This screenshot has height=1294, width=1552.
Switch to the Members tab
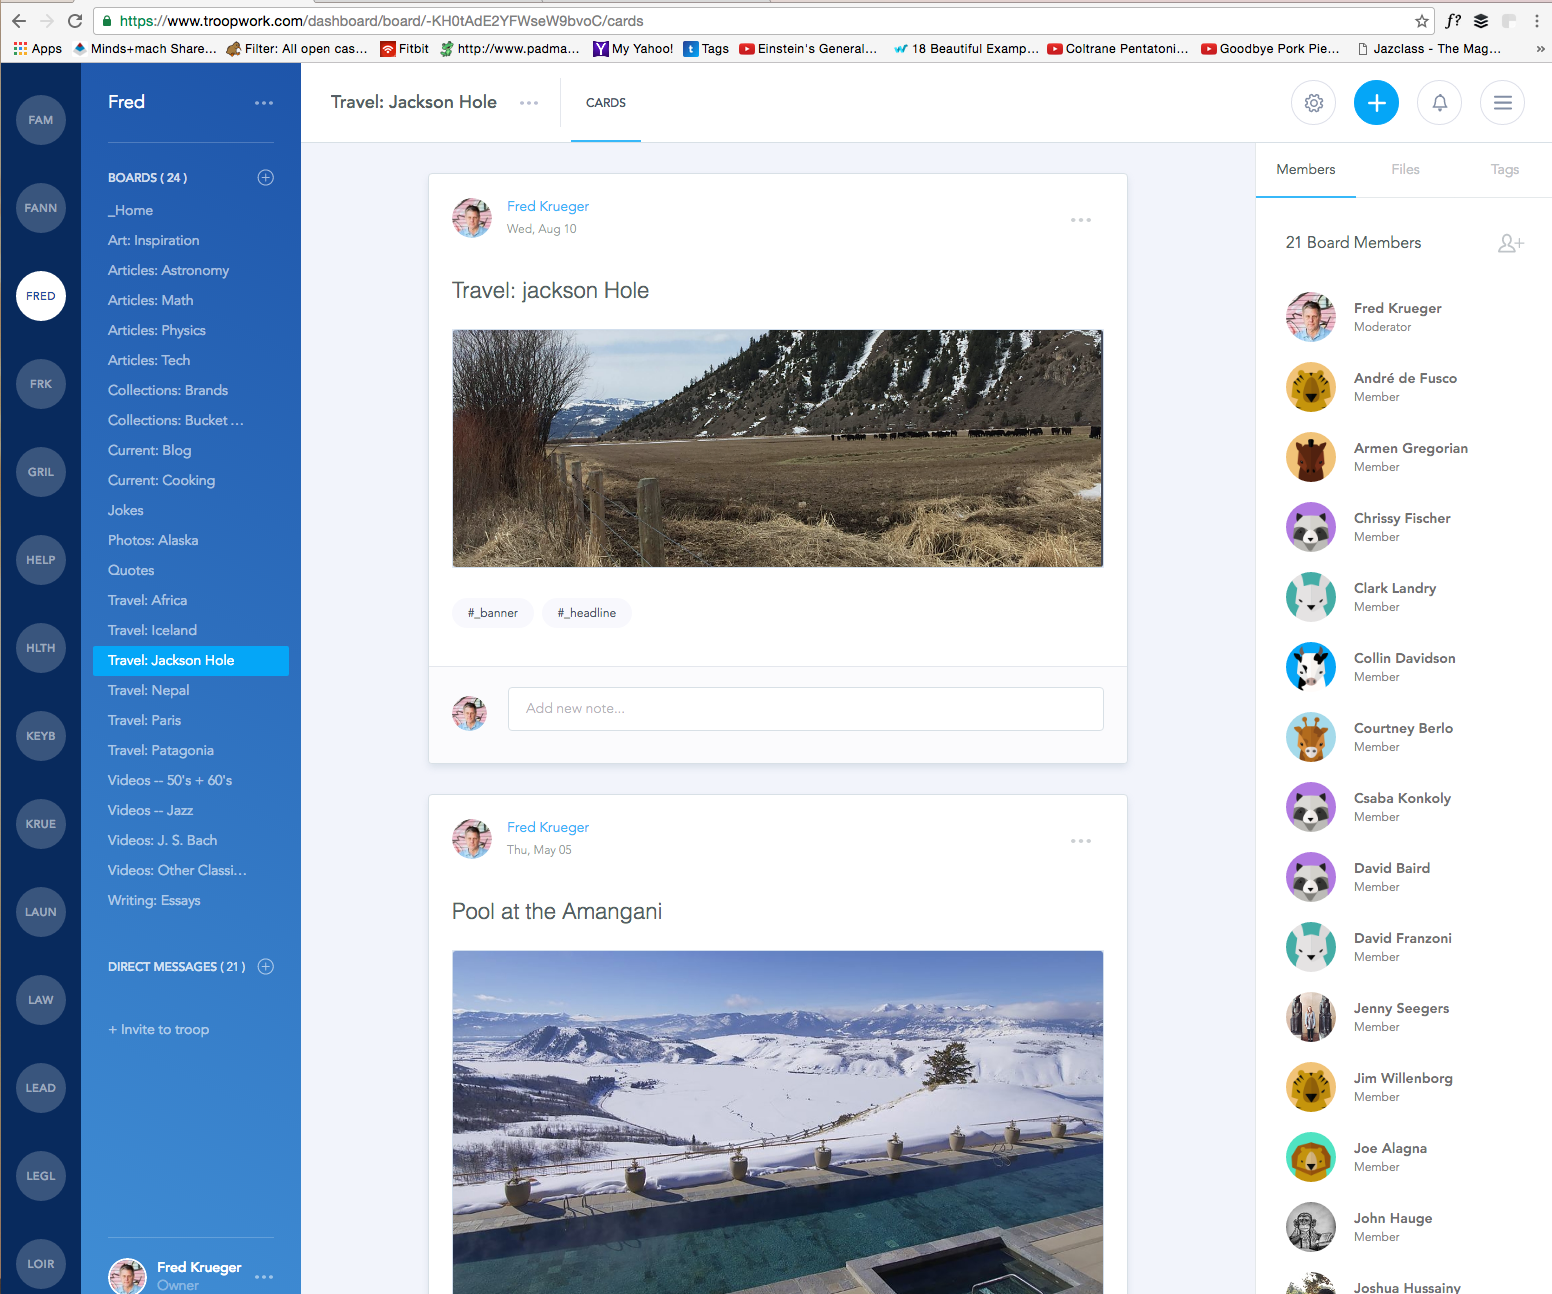pos(1305,169)
